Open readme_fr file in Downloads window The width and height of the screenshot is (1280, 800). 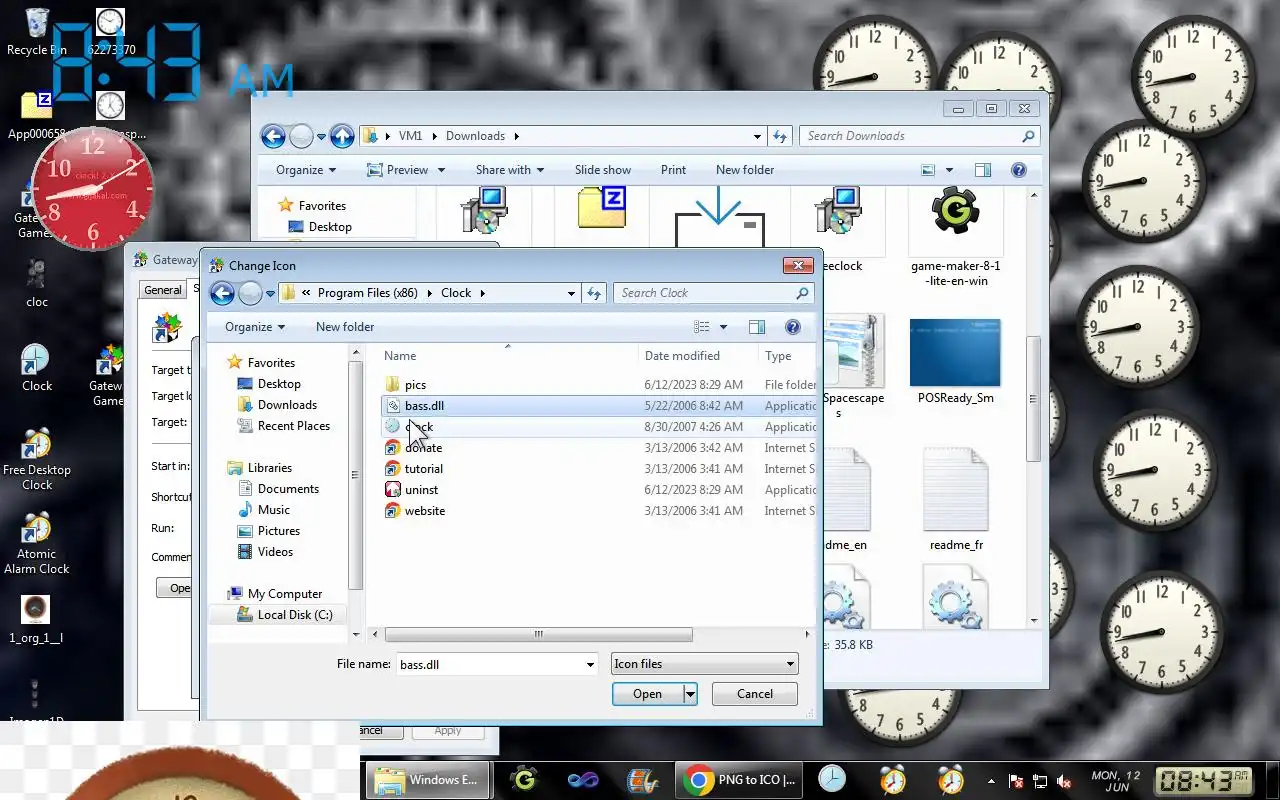coord(955,500)
